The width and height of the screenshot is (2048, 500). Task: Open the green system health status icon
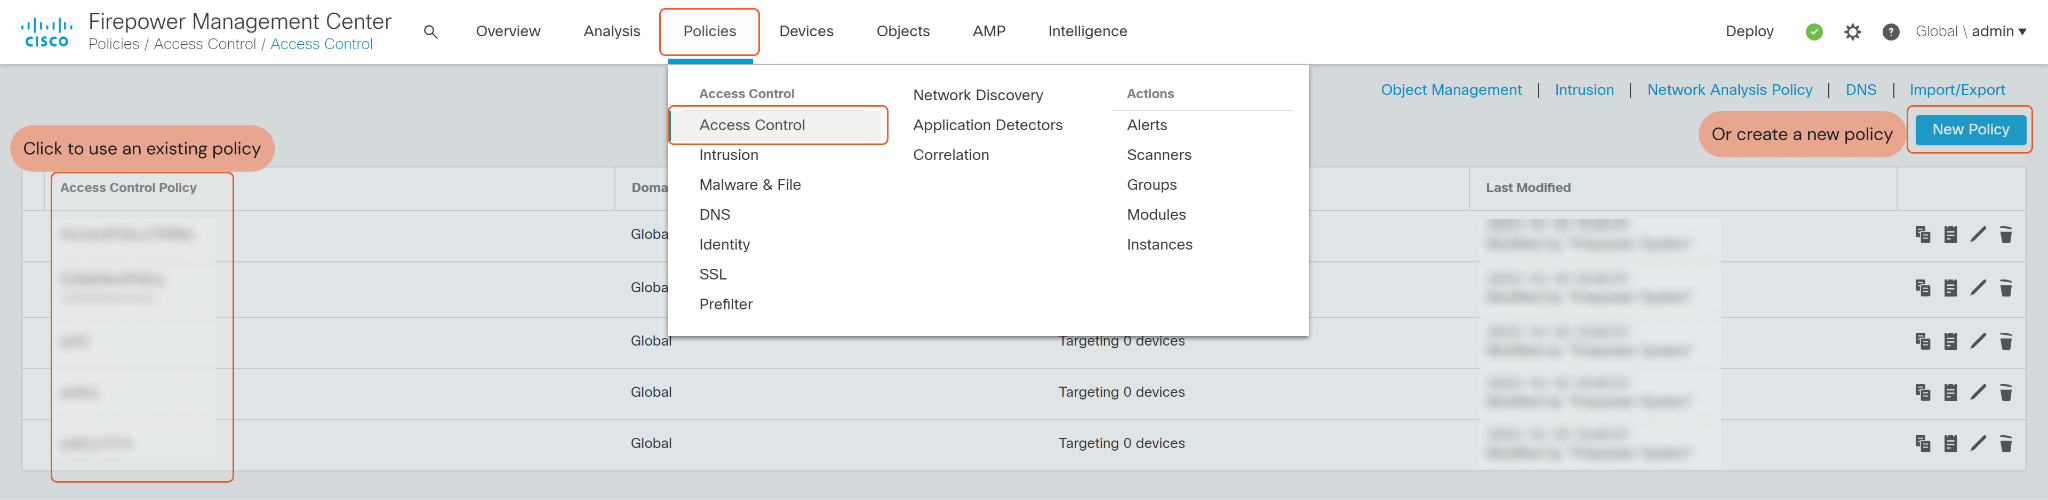(x=1814, y=32)
